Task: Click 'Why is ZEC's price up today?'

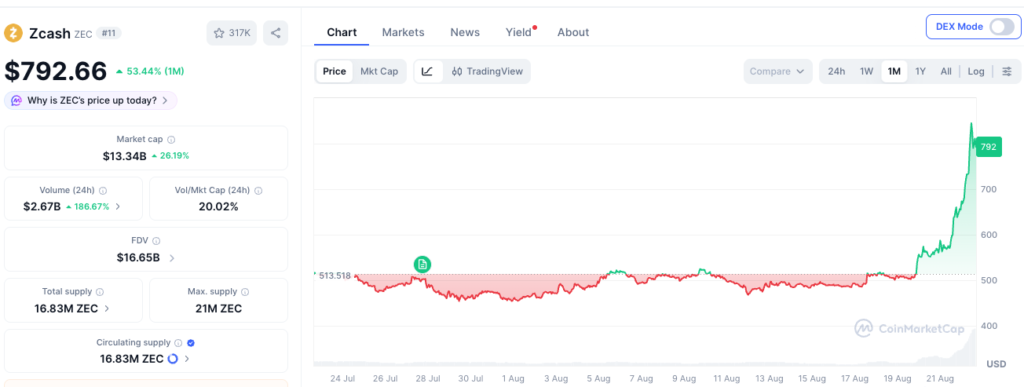Action: pos(91,101)
